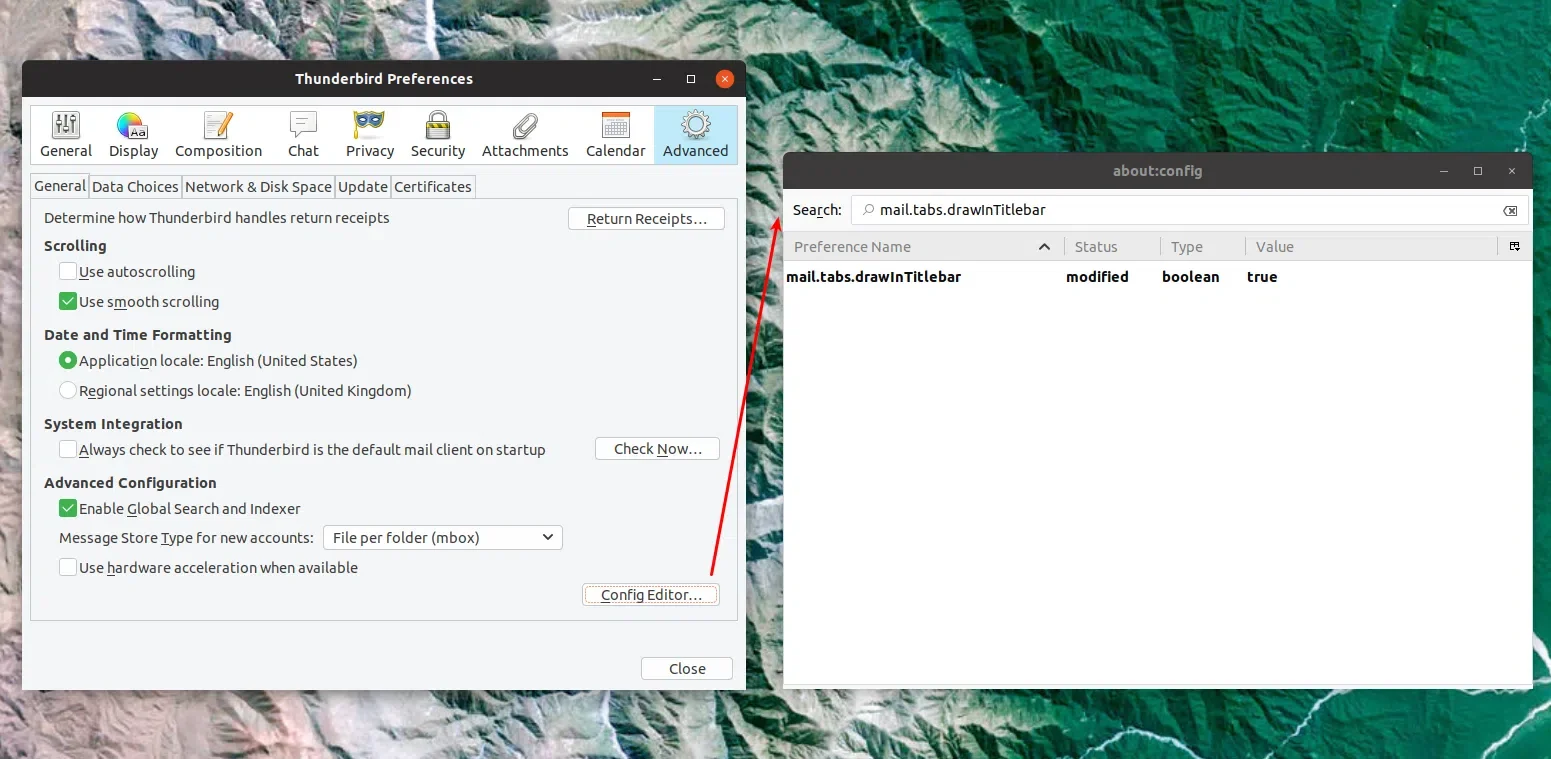Close the Thunderbird Preferences dialog via Close button
Screen dimensions: 1551x759
click(687, 669)
